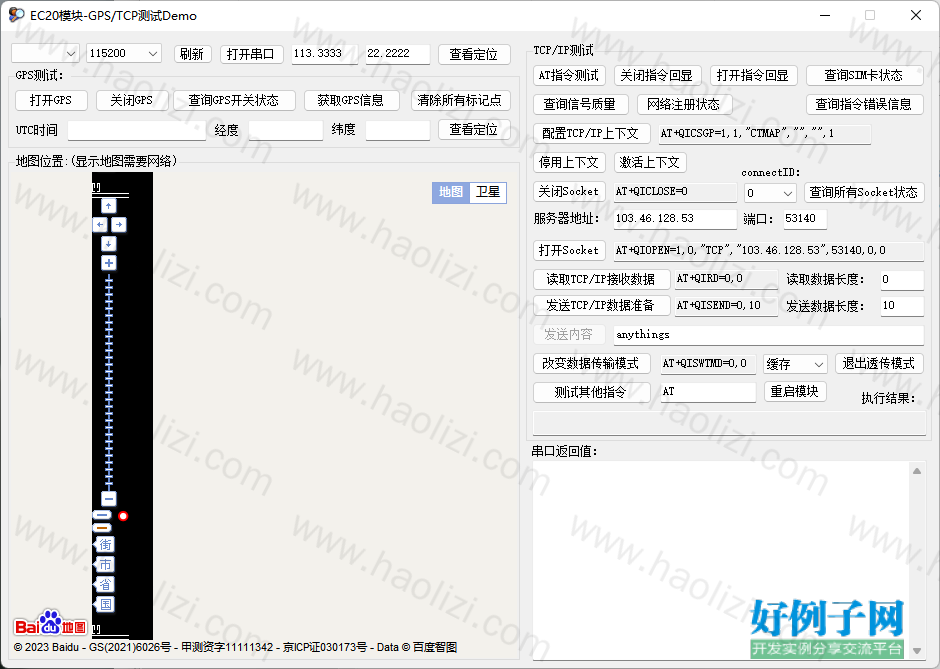Click the AT指令测试 button
Screen dimensions: 940x669
tap(569, 75)
